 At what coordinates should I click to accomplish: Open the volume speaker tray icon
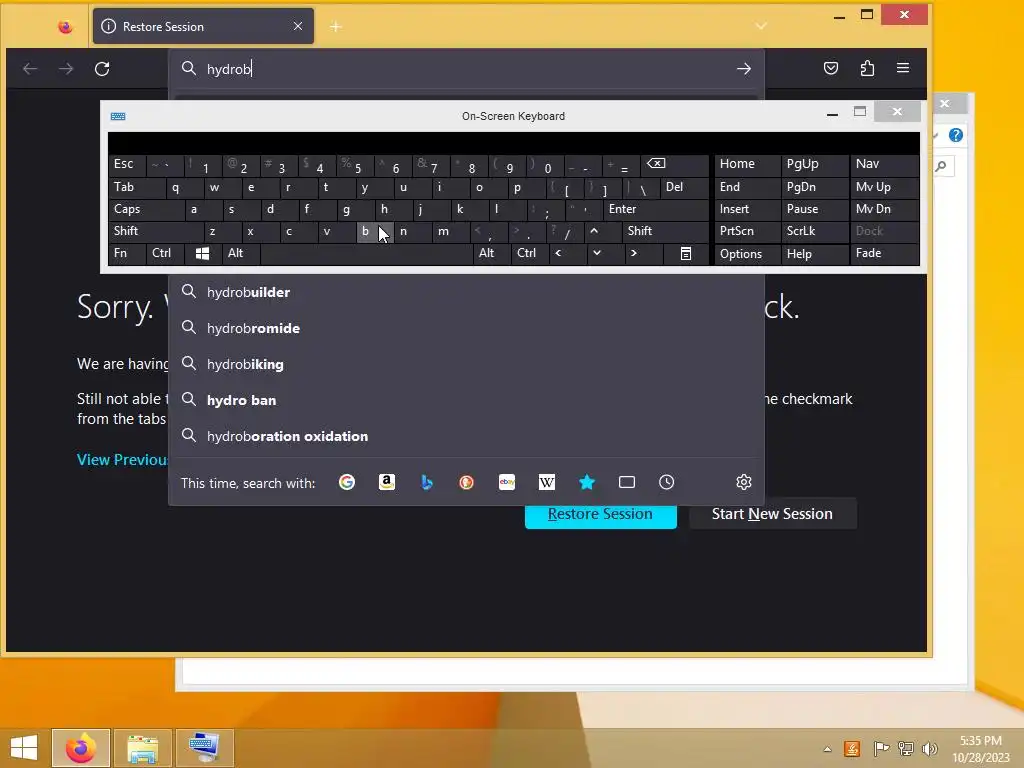930,748
